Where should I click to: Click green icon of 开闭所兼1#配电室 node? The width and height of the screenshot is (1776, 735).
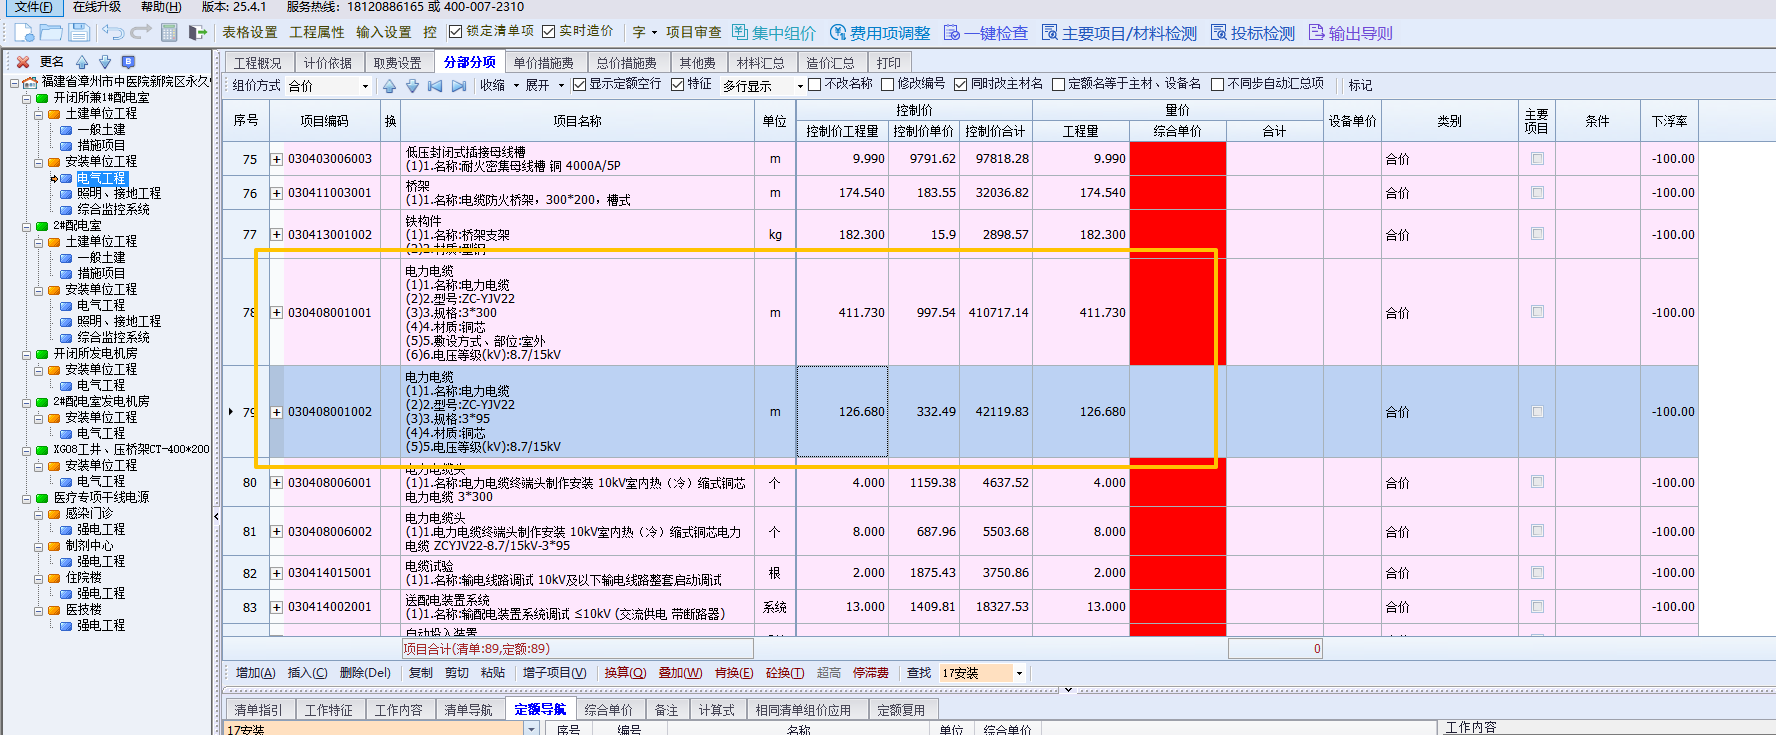click(x=42, y=98)
